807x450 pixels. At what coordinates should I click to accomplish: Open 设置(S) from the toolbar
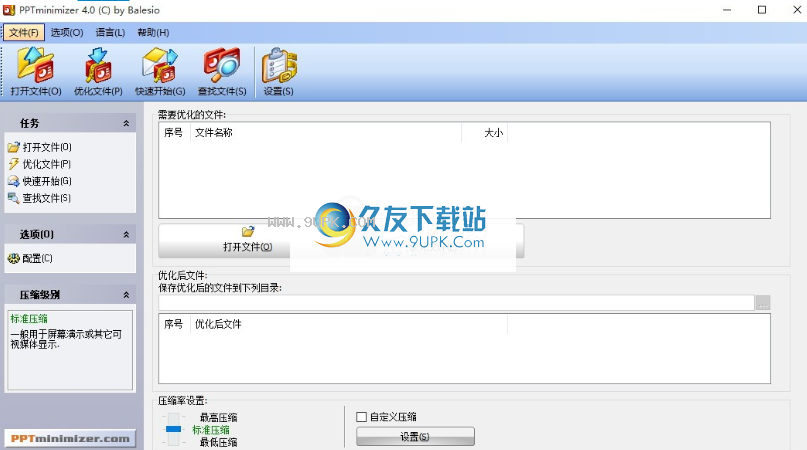coord(278,72)
